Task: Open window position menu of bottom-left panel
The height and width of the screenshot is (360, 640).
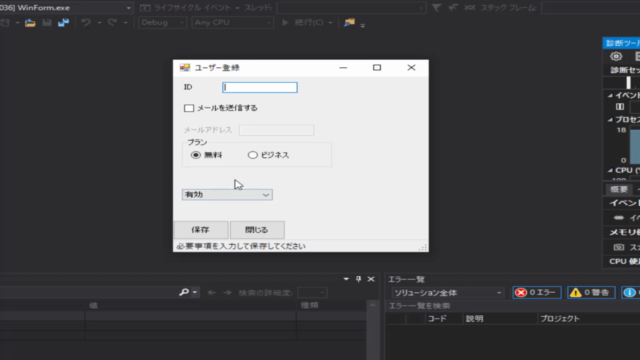Action: pyautogui.click(x=346, y=279)
